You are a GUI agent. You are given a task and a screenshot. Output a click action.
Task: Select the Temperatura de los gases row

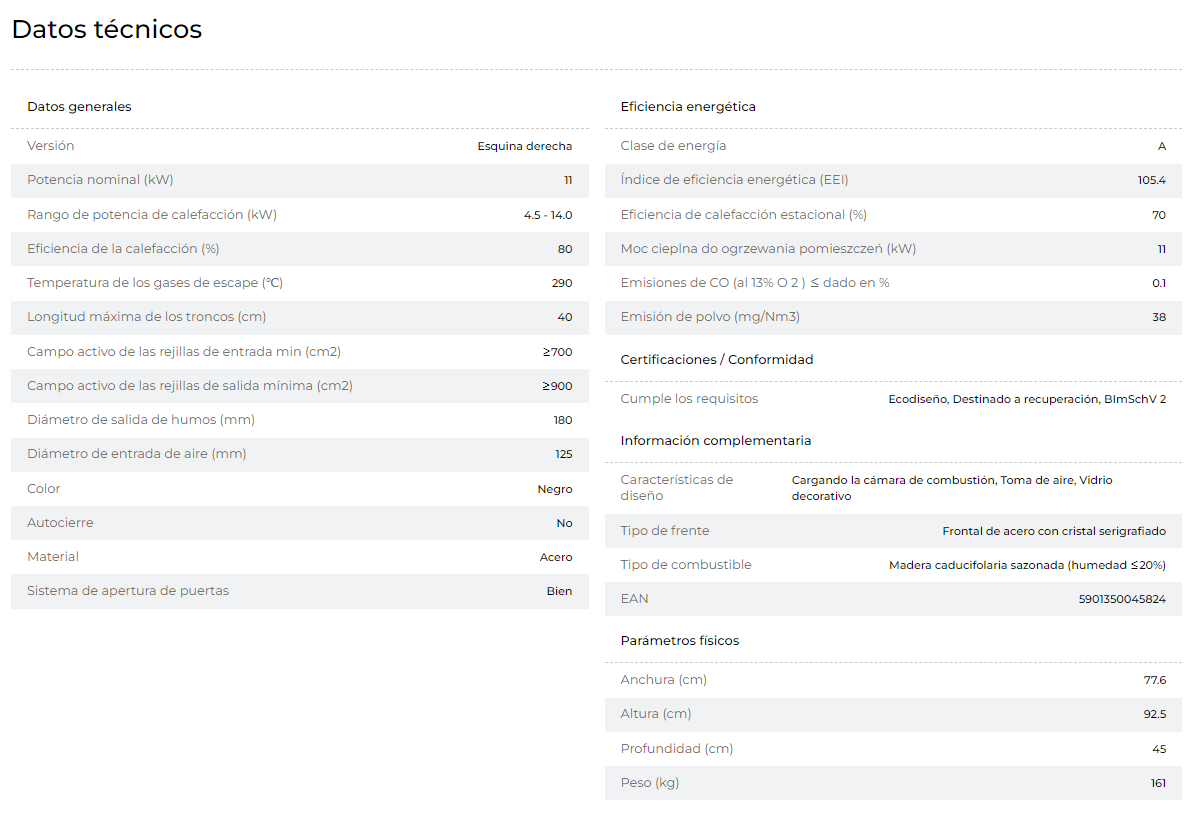point(300,283)
